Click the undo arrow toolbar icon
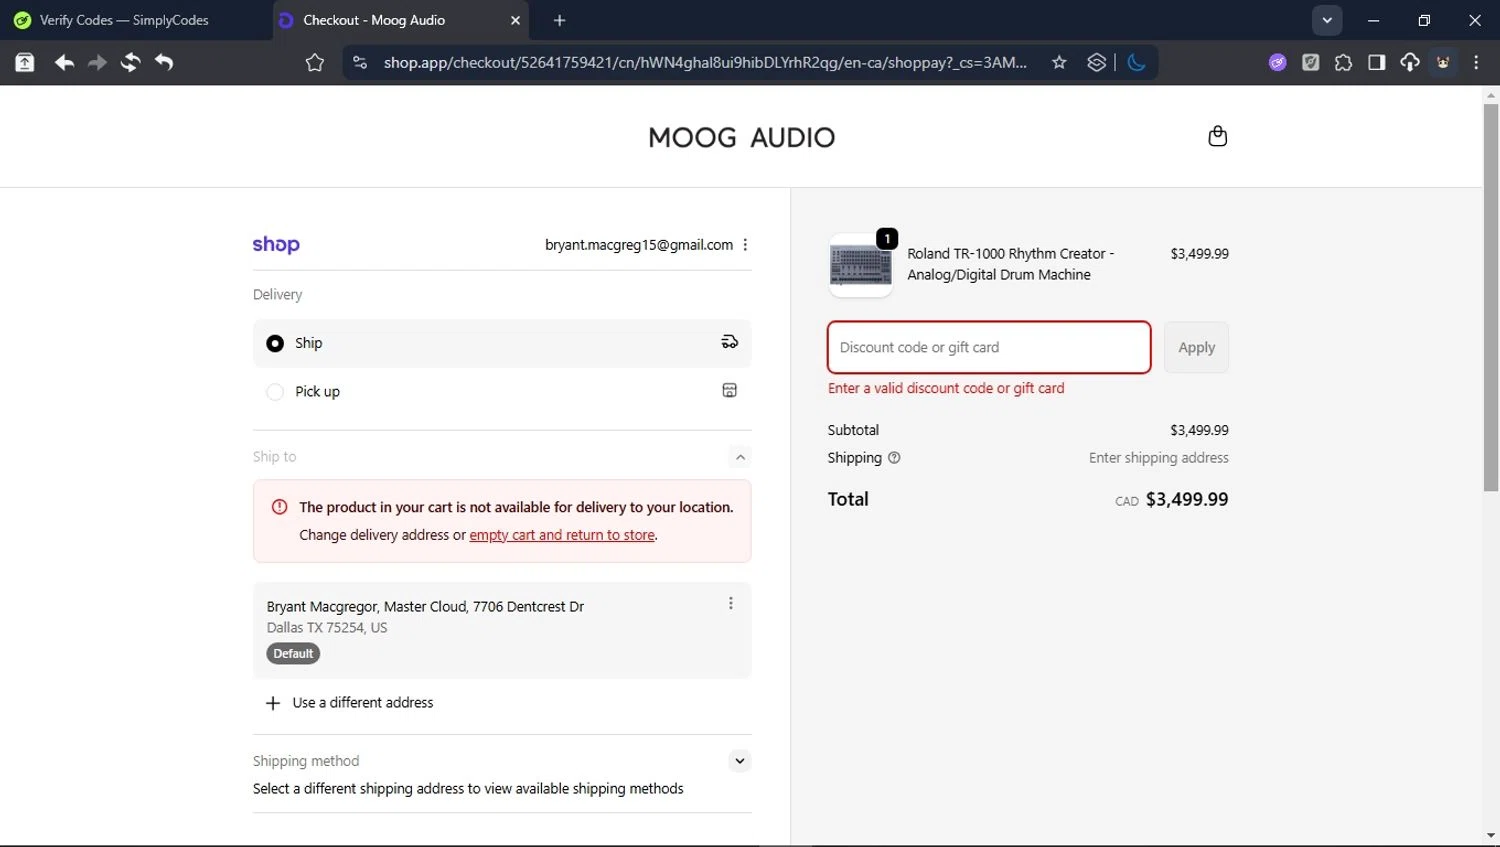Image resolution: width=1500 pixels, height=847 pixels. (x=164, y=63)
